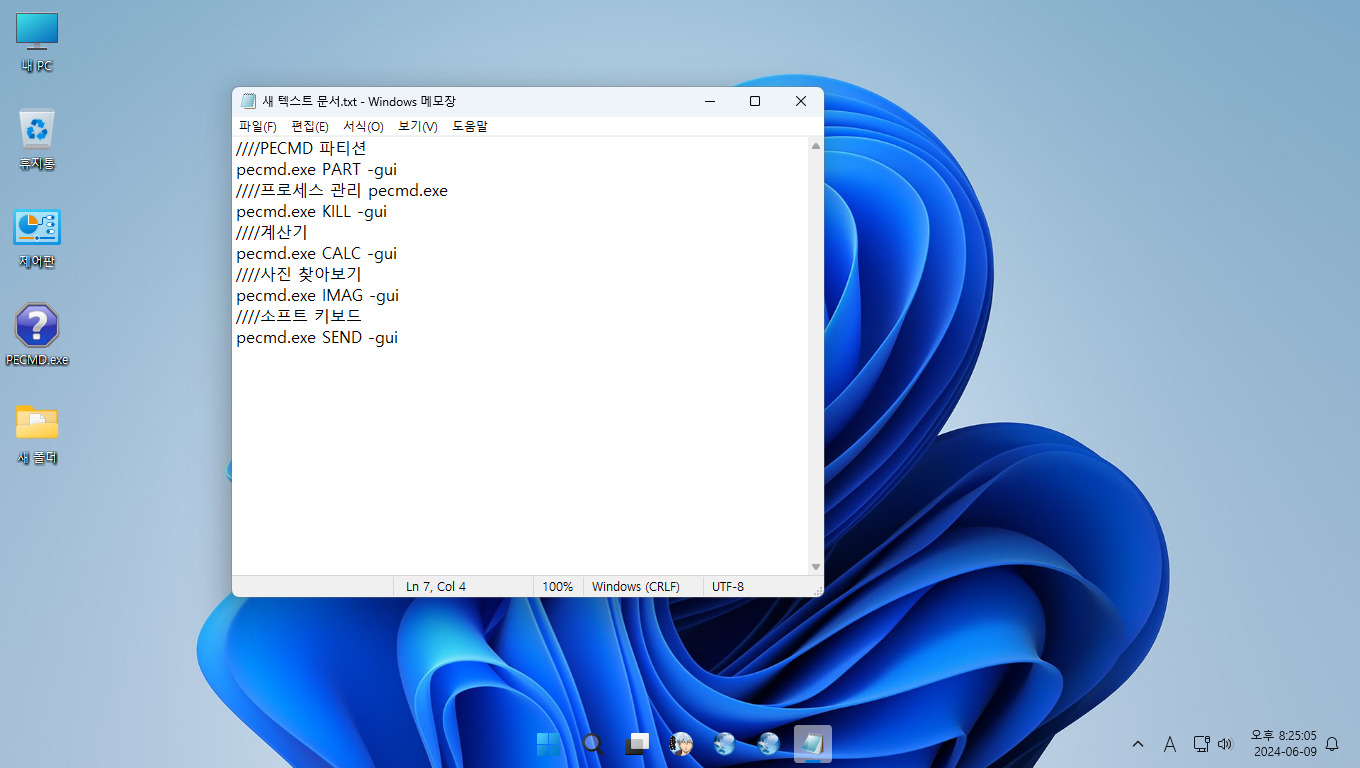Open the 내 PC desktop icon
This screenshot has height=768, width=1360.
click(37, 43)
